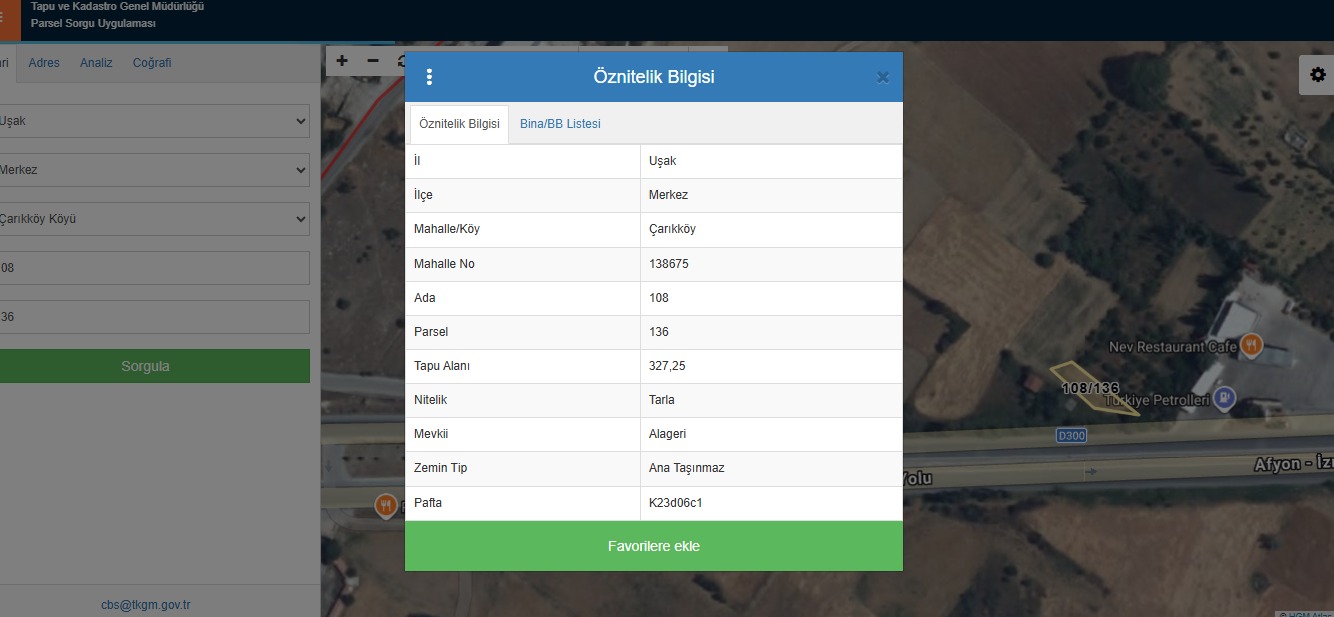Expand the Çarıkköy Köyü neighborhood dropdown

[x=153, y=219]
